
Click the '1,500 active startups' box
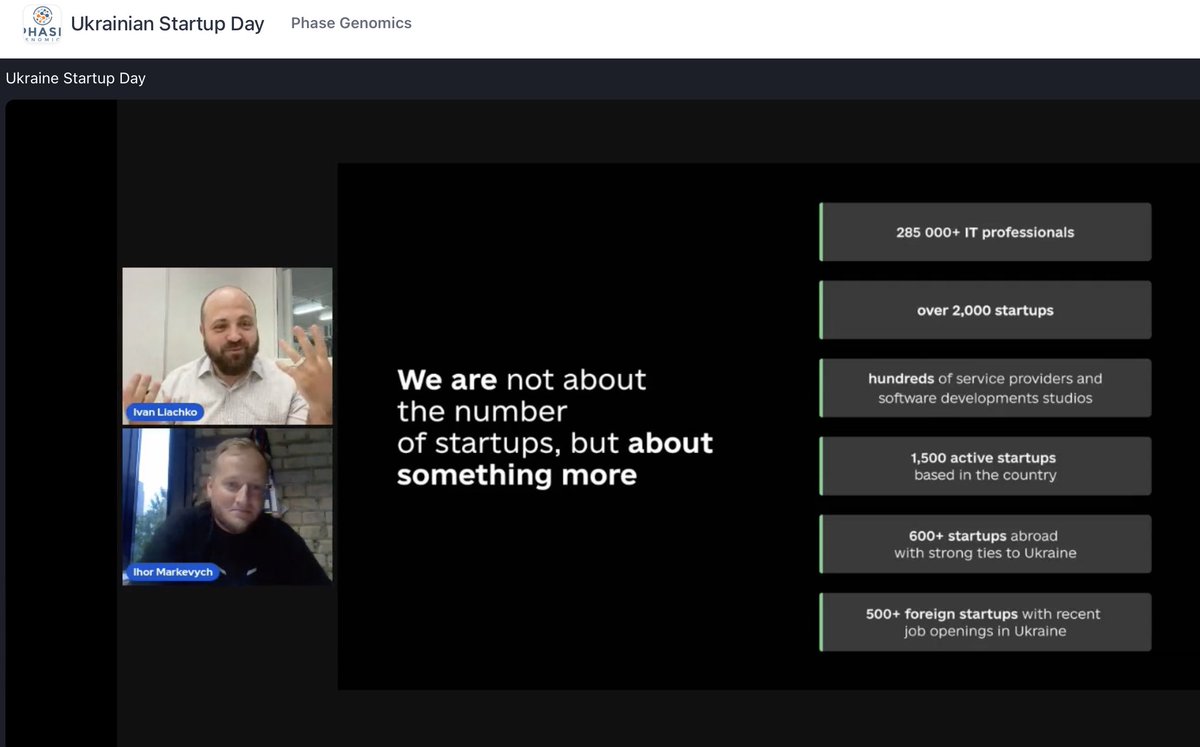tap(985, 466)
